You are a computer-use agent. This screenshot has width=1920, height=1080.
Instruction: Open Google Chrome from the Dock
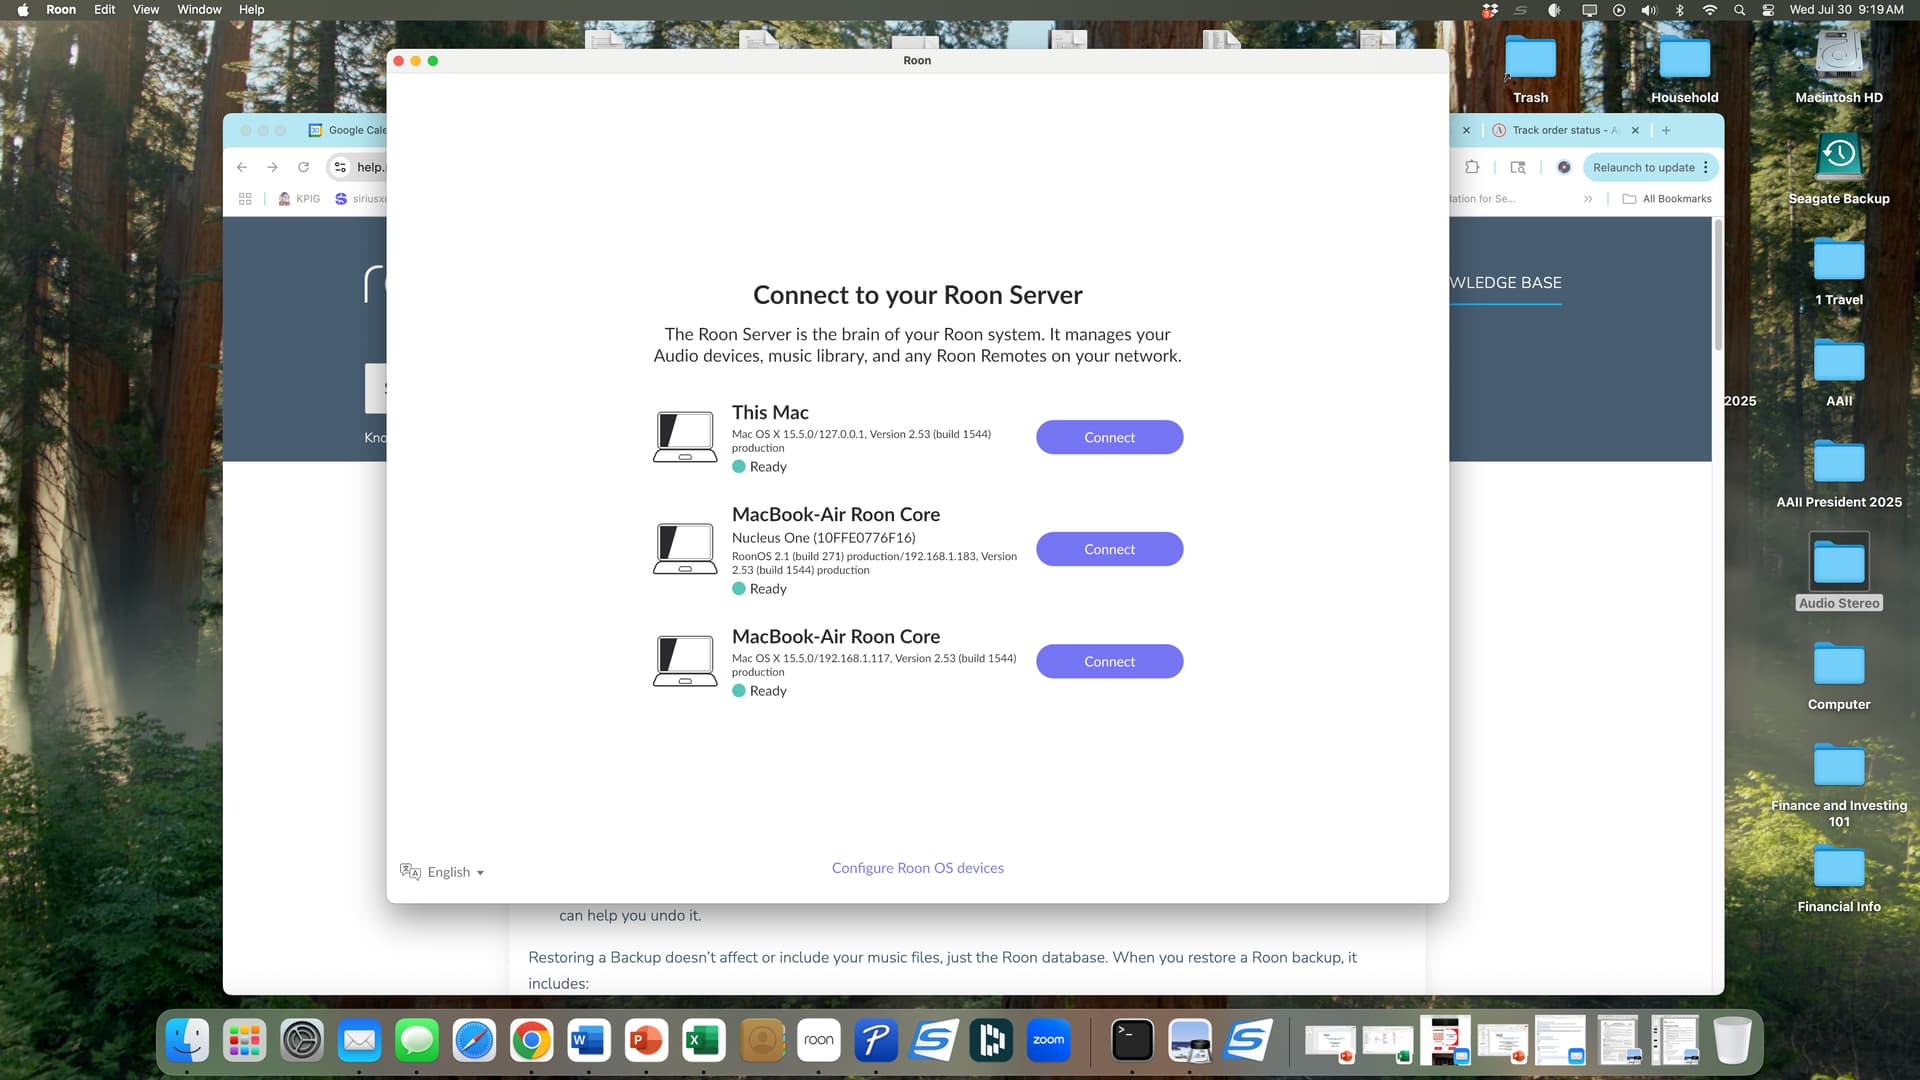click(x=531, y=1041)
